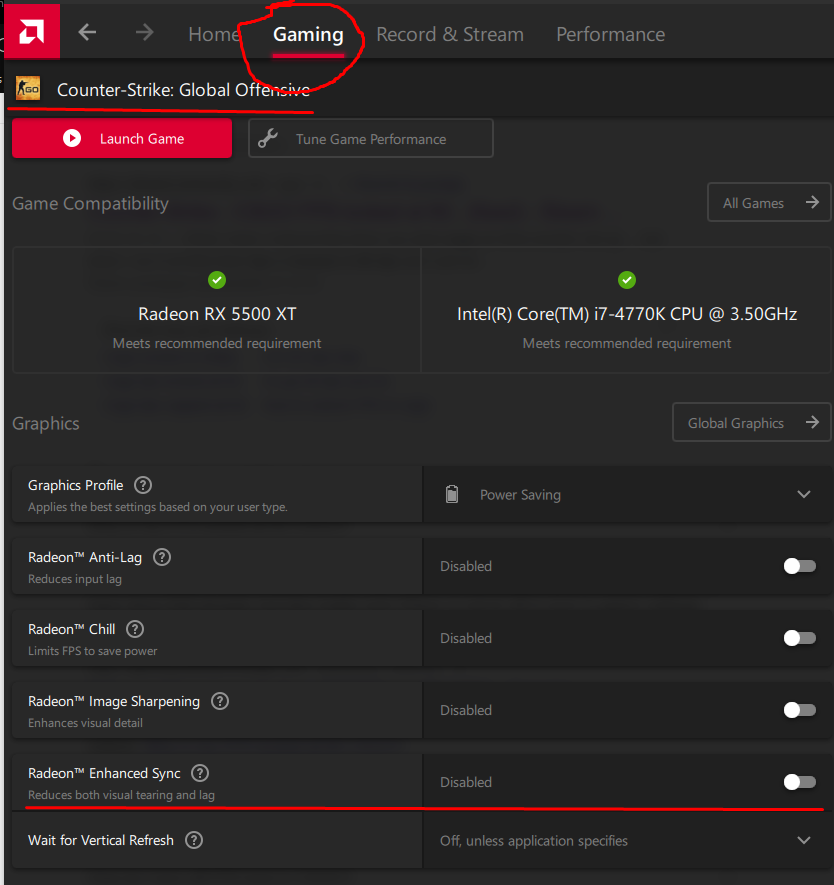The height and width of the screenshot is (885, 834).
Task: Click the Radeon Anti-Lag label
Action: pos(85,557)
